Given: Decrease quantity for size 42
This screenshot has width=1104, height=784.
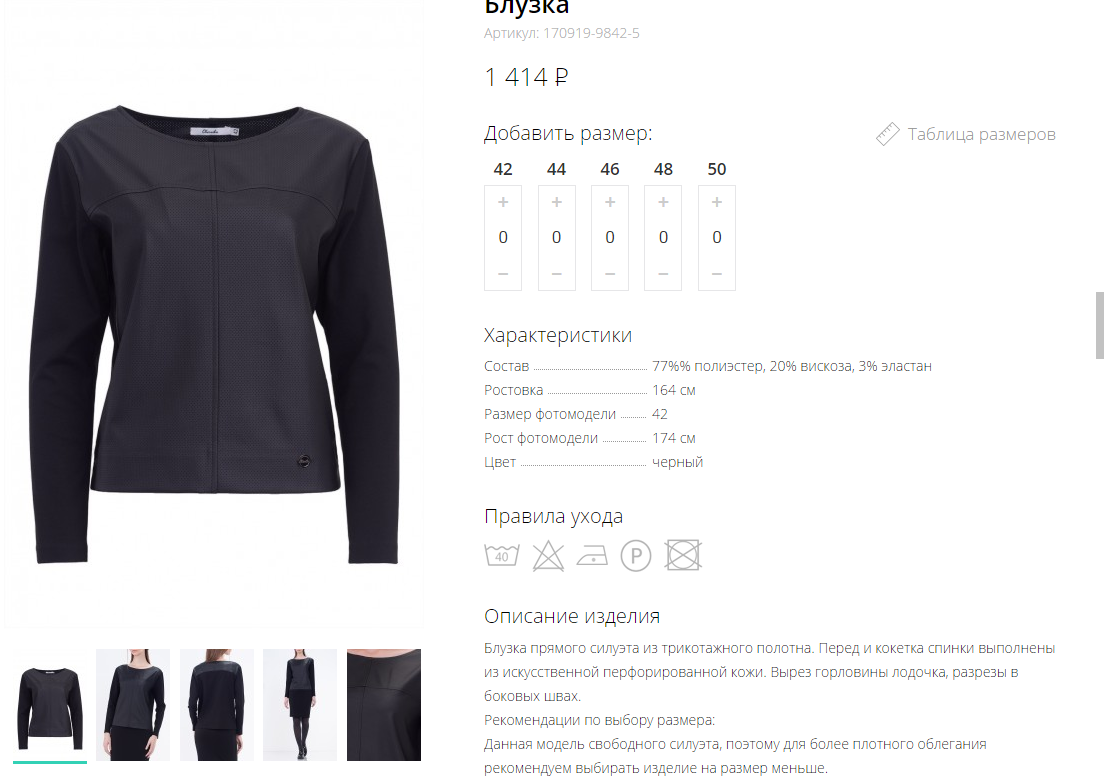Looking at the screenshot, I should pyautogui.click(x=503, y=274).
